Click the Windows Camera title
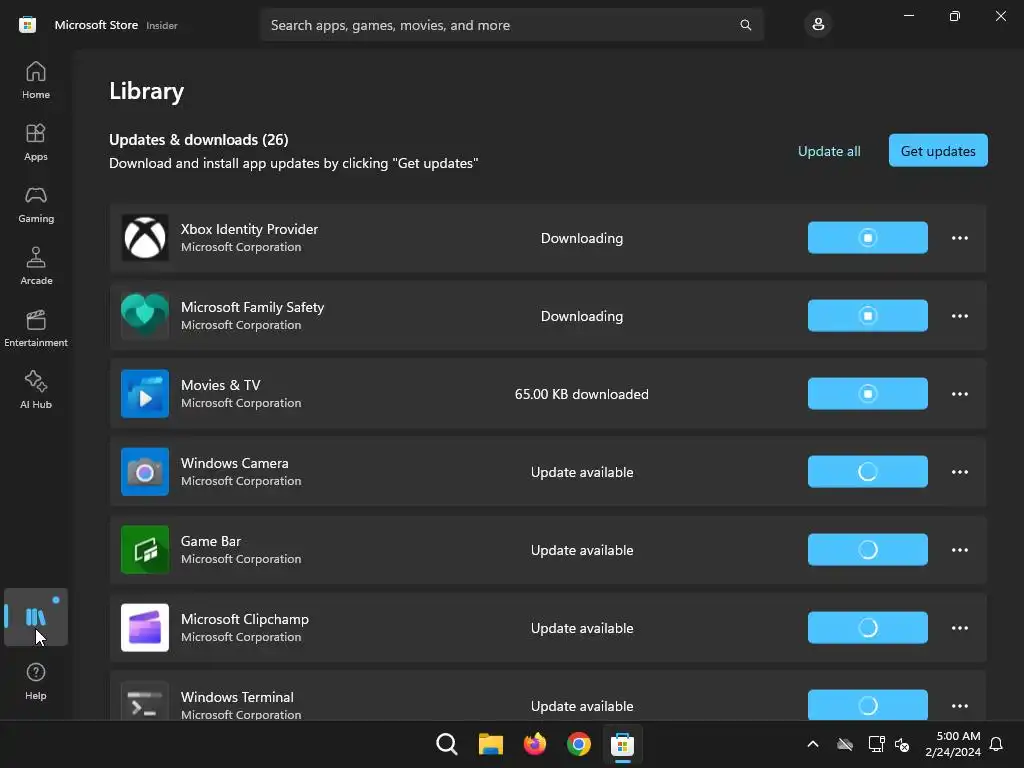This screenshot has height=768, width=1024. point(234,463)
